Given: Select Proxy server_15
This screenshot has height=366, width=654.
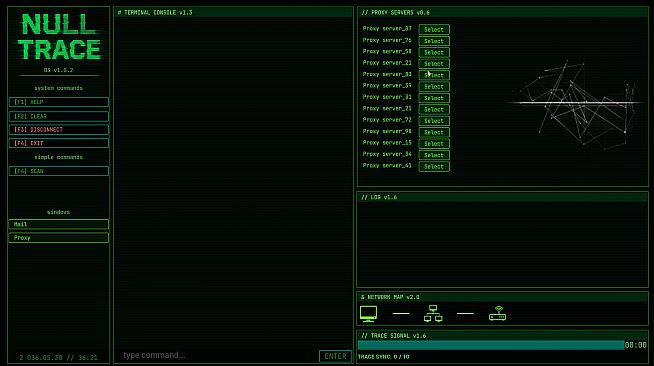Looking at the screenshot, I should pos(434,143).
